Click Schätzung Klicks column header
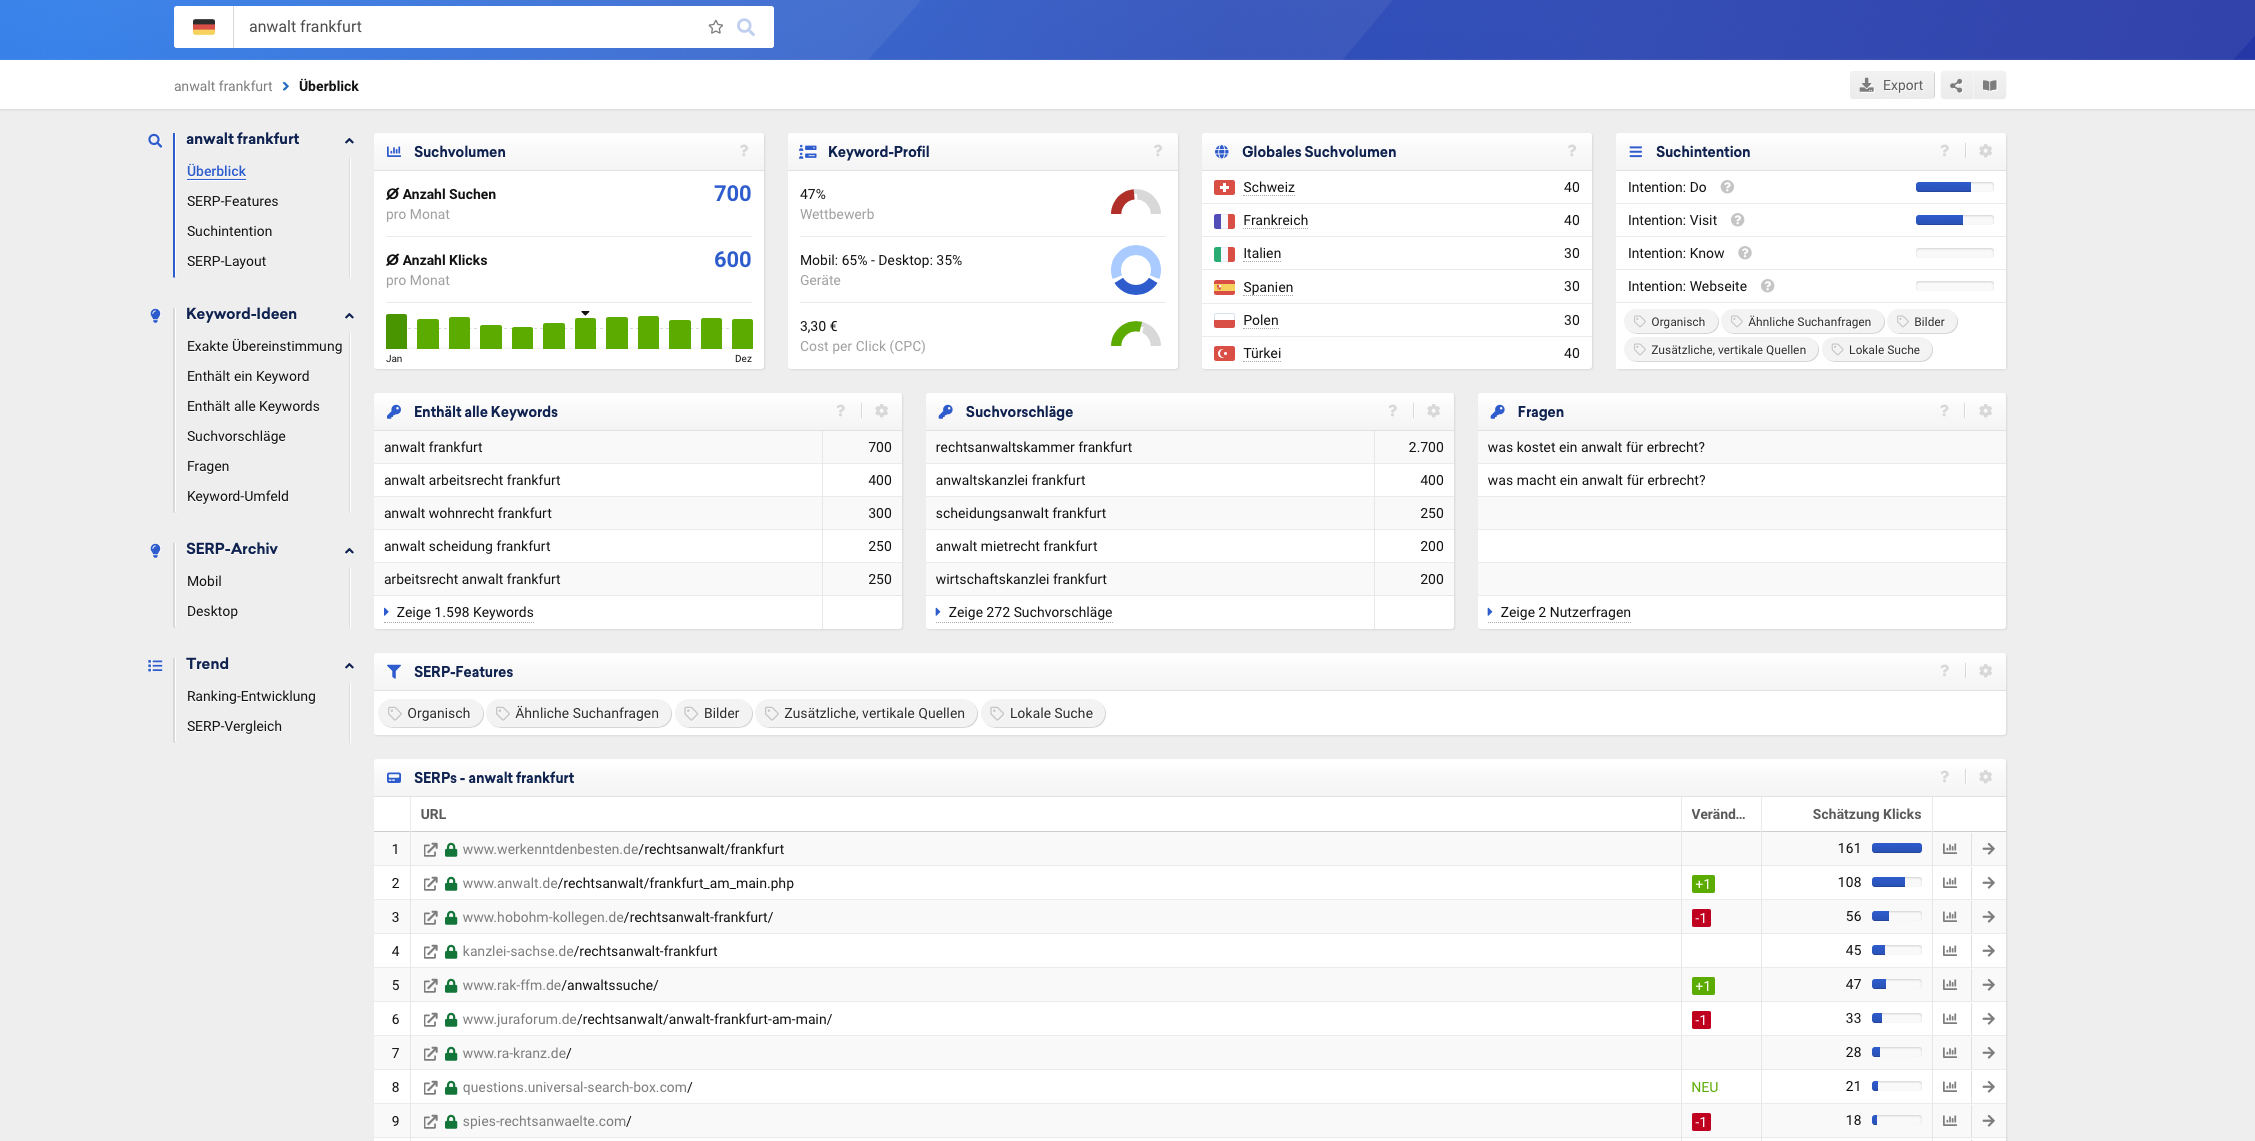Image resolution: width=2255 pixels, height=1141 pixels. click(x=1866, y=814)
